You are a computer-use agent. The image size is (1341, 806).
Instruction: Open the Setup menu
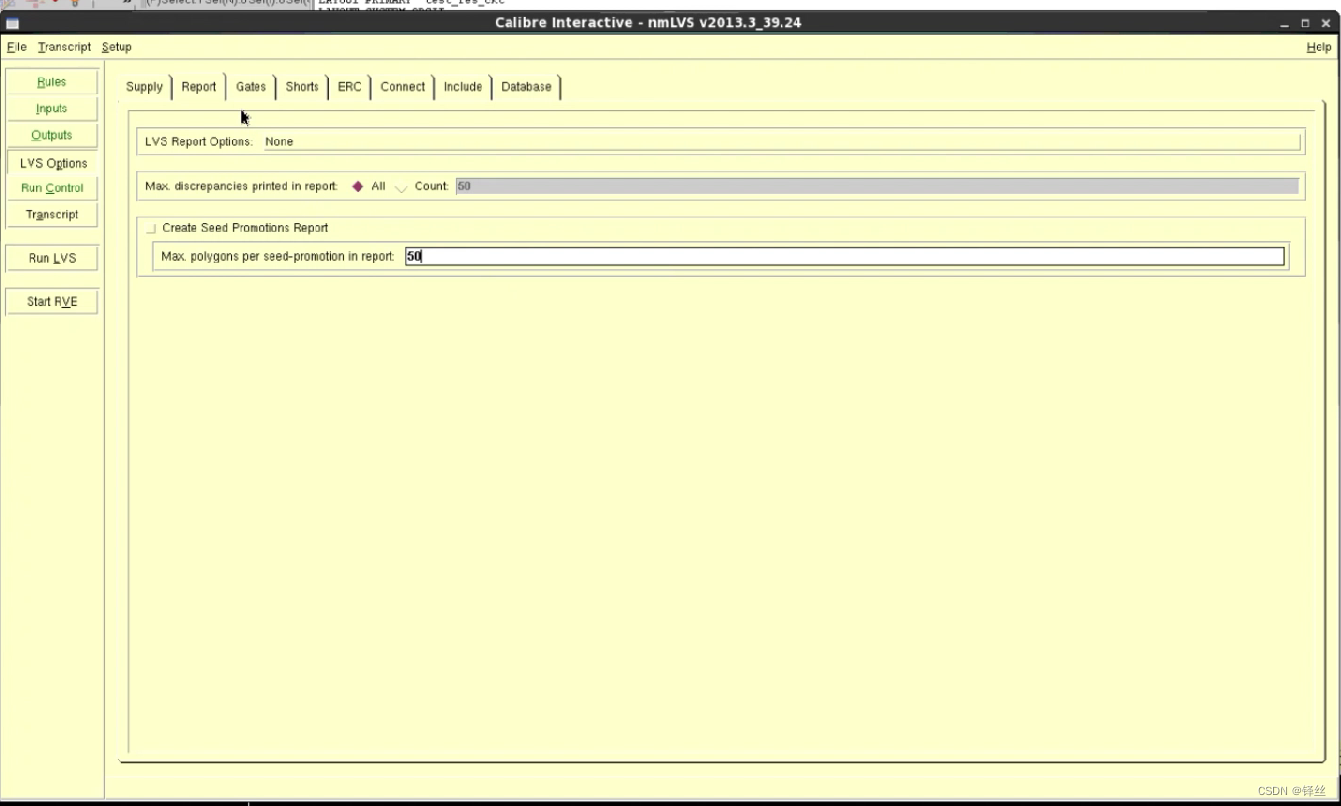[116, 47]
